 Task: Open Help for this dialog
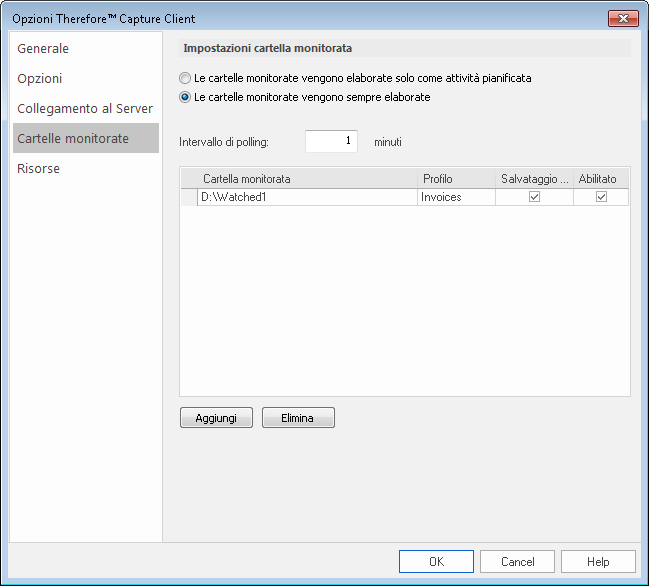[x=598, y=562]
